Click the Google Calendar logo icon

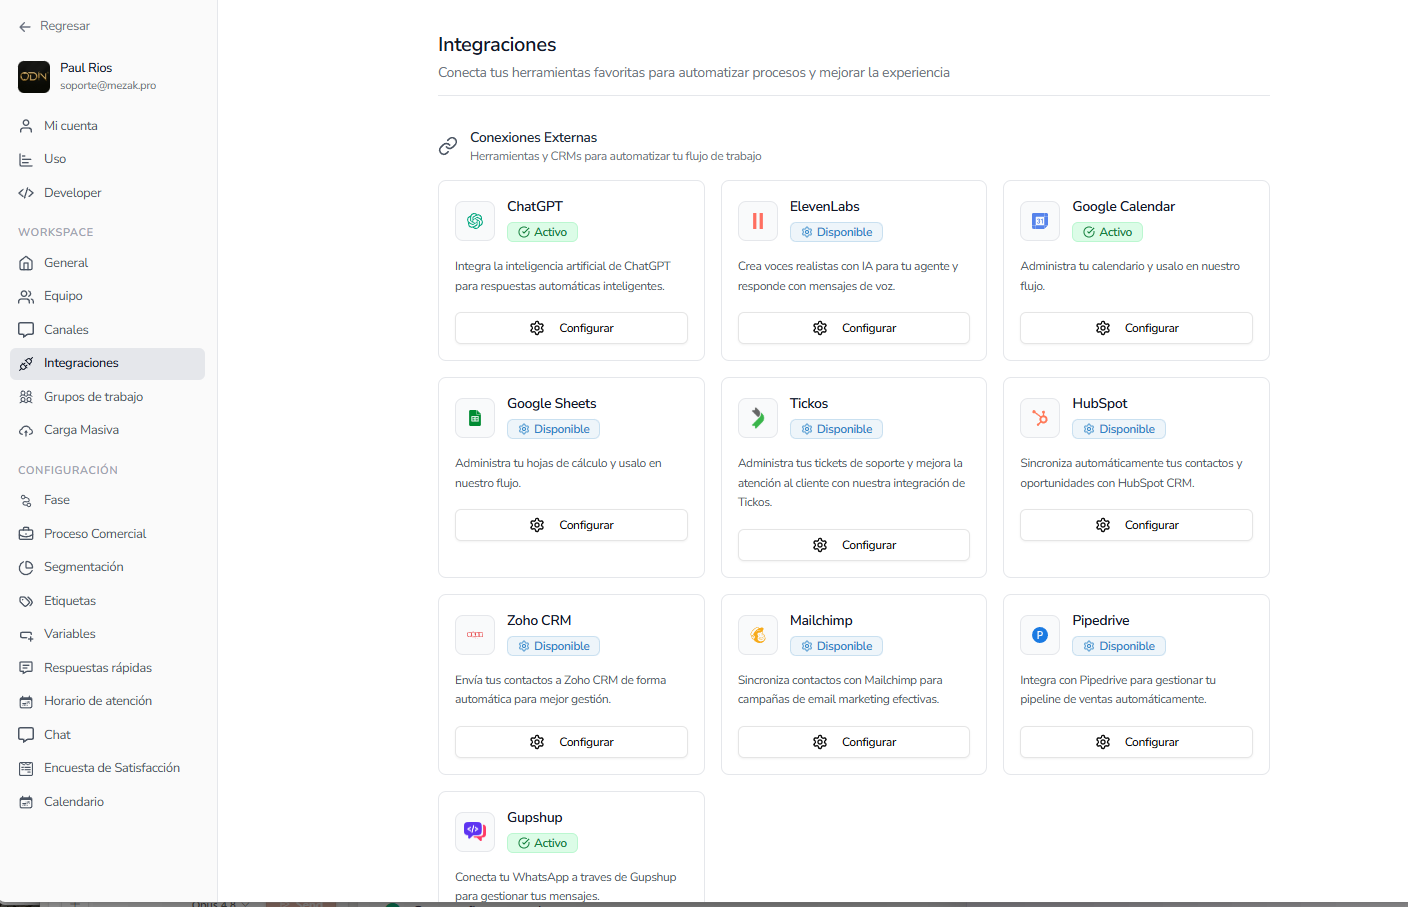[1040, 221]
